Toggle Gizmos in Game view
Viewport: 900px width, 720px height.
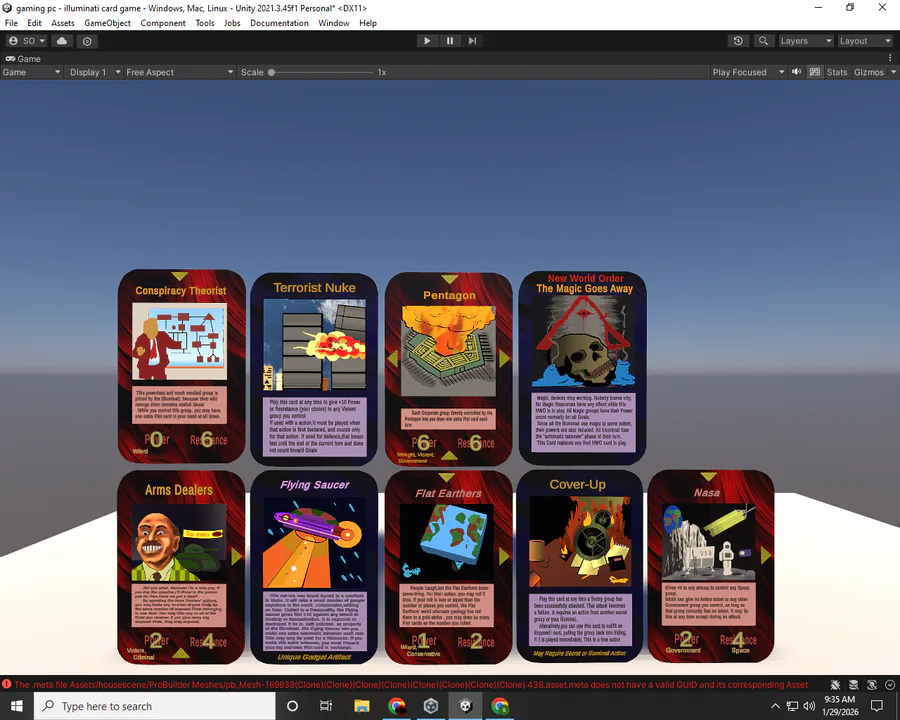pyautogui.click(x=868, y=72)
